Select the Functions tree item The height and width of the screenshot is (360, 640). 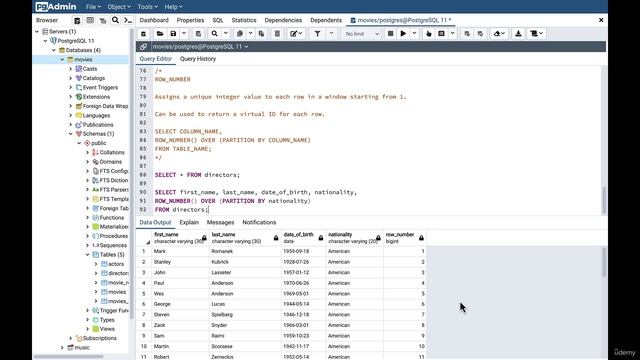(x=111, y=218)
